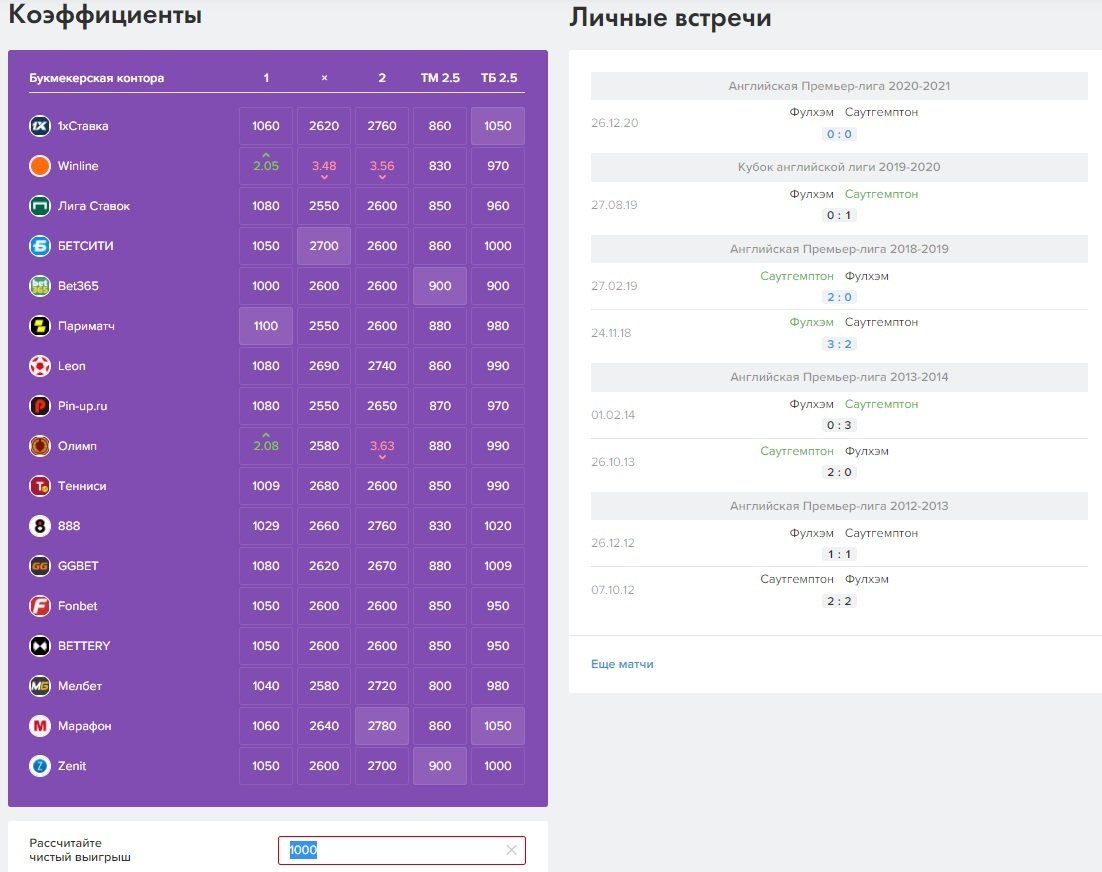Click Winline home win odds 2.05
The height and width of the screenshot is (872, 1102).
click(x=266, y=166)
